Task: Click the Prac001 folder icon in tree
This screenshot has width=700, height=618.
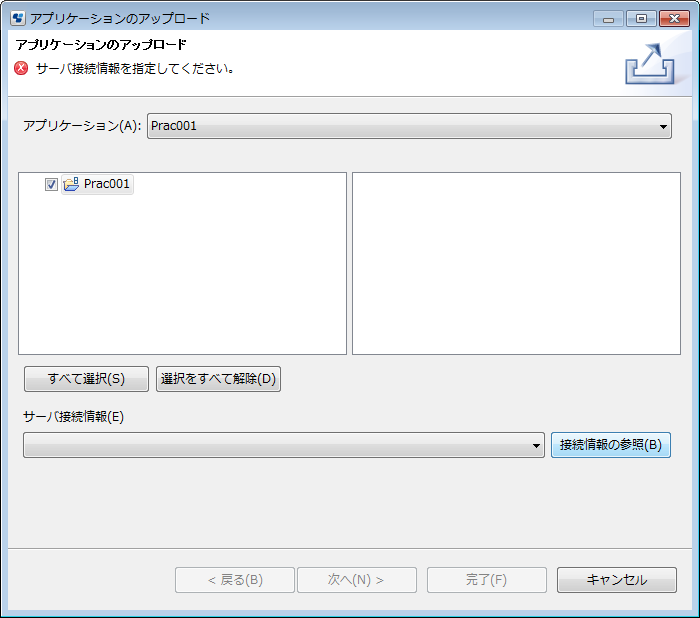Action: (x=71, y=184)
